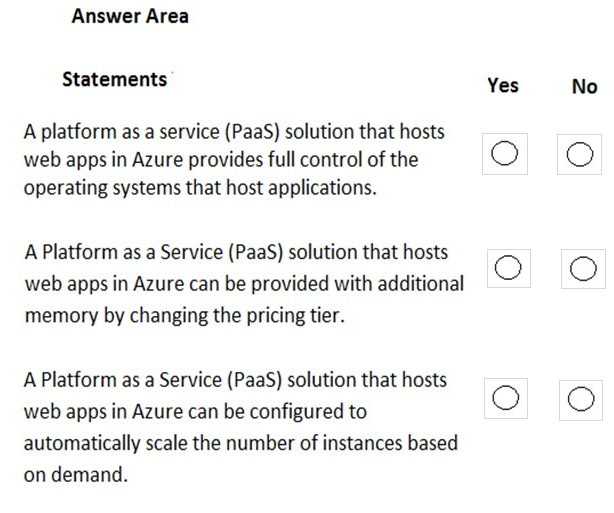Click the third statement's opening PaaS line
The height and width of the screenshot is (513, 614).
[236, 381]
